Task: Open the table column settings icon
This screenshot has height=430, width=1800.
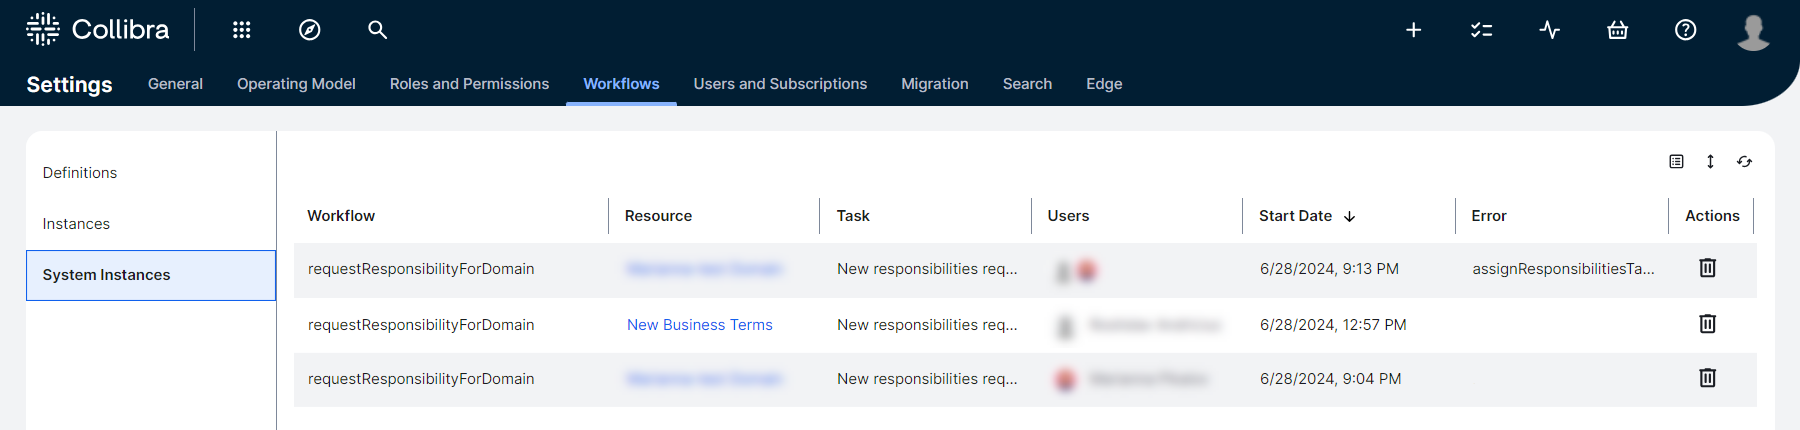Action: (1676, 162)
